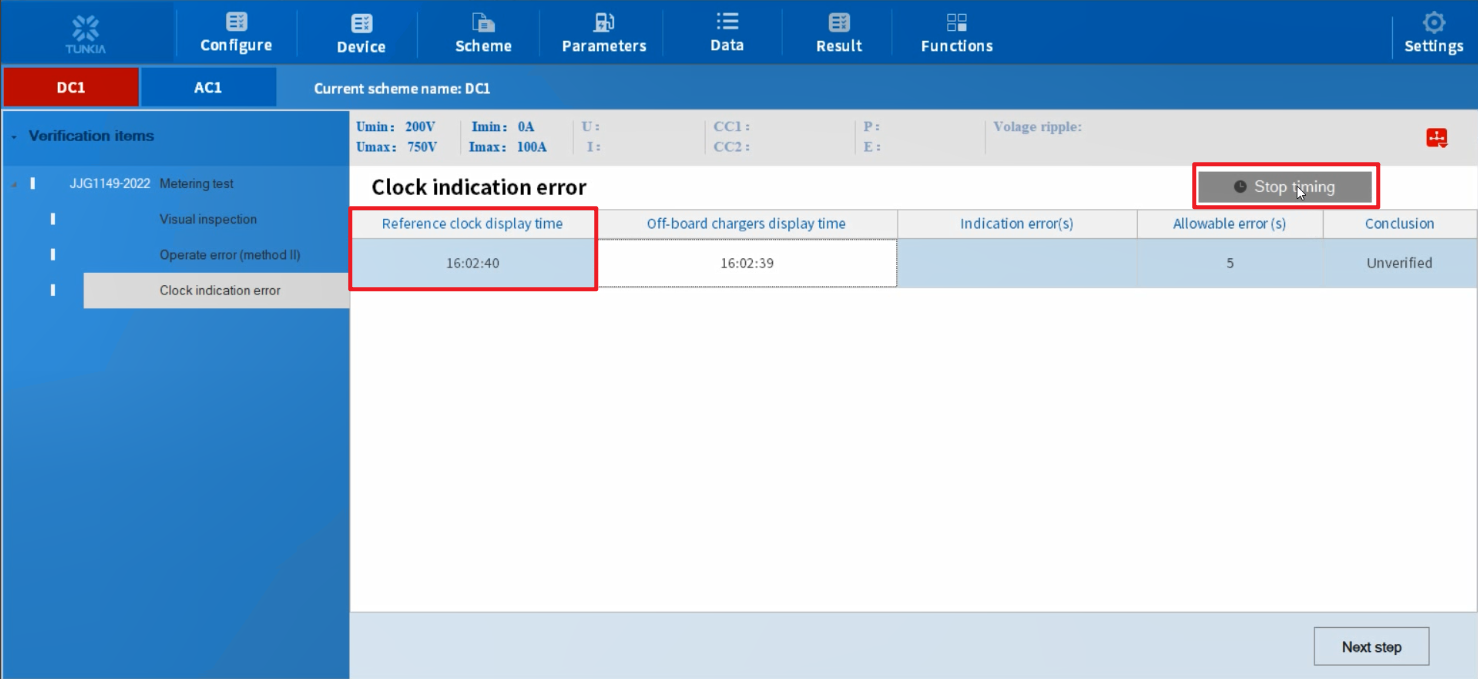Click the TUNKIA logo
The height and width of the screenshot is (679, 1478).
point(88,33)
